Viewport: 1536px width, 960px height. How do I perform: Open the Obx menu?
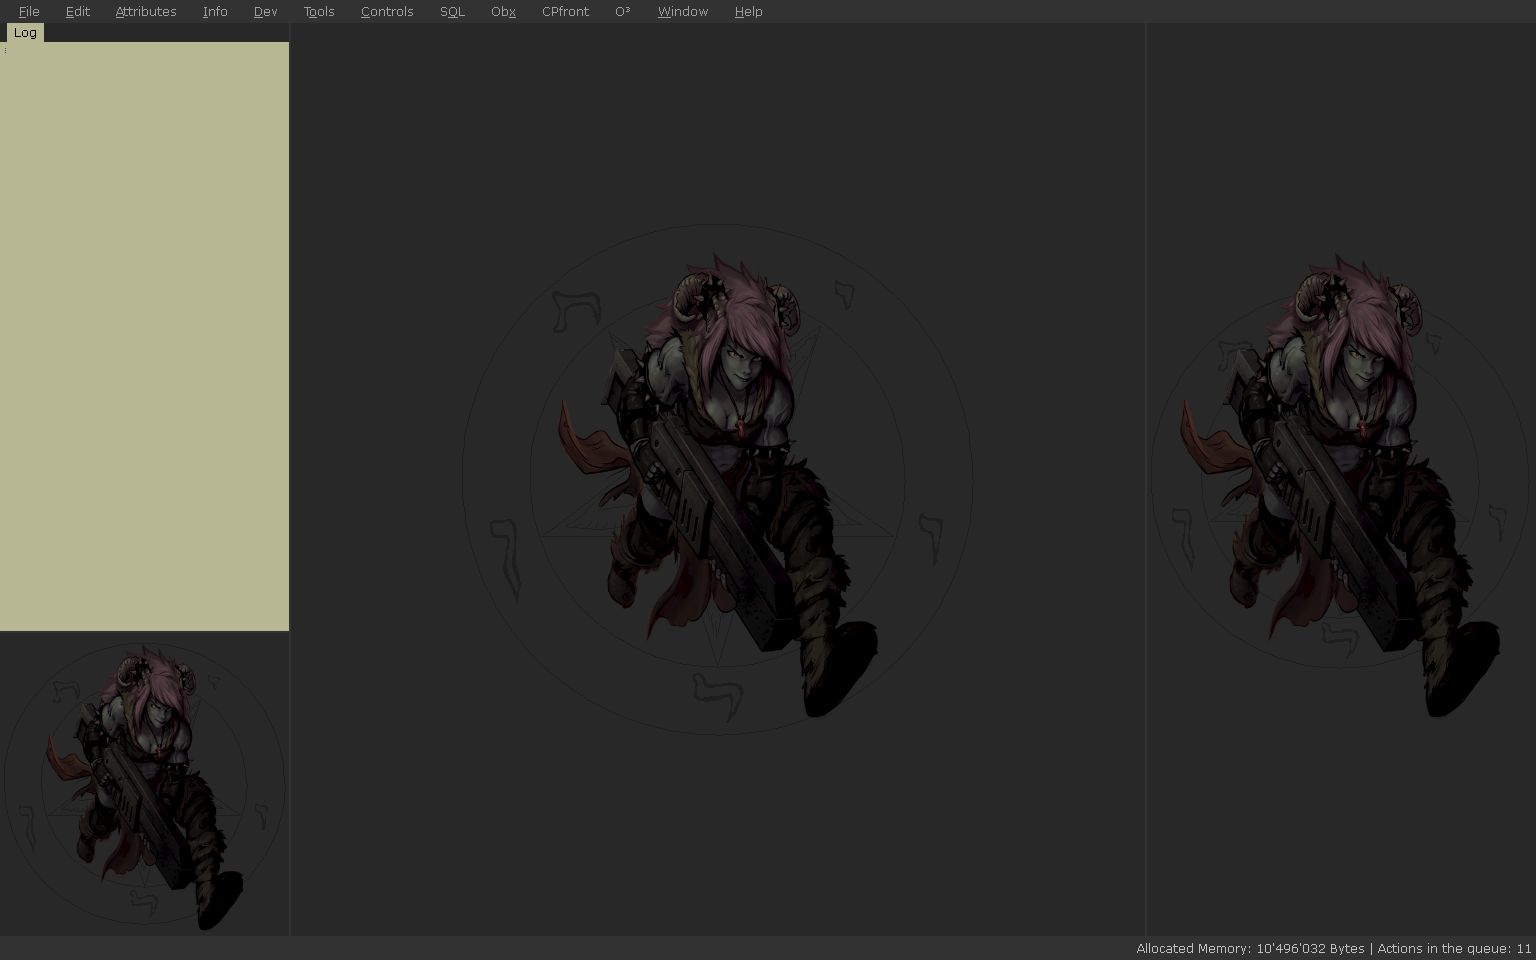coord(503,12)
